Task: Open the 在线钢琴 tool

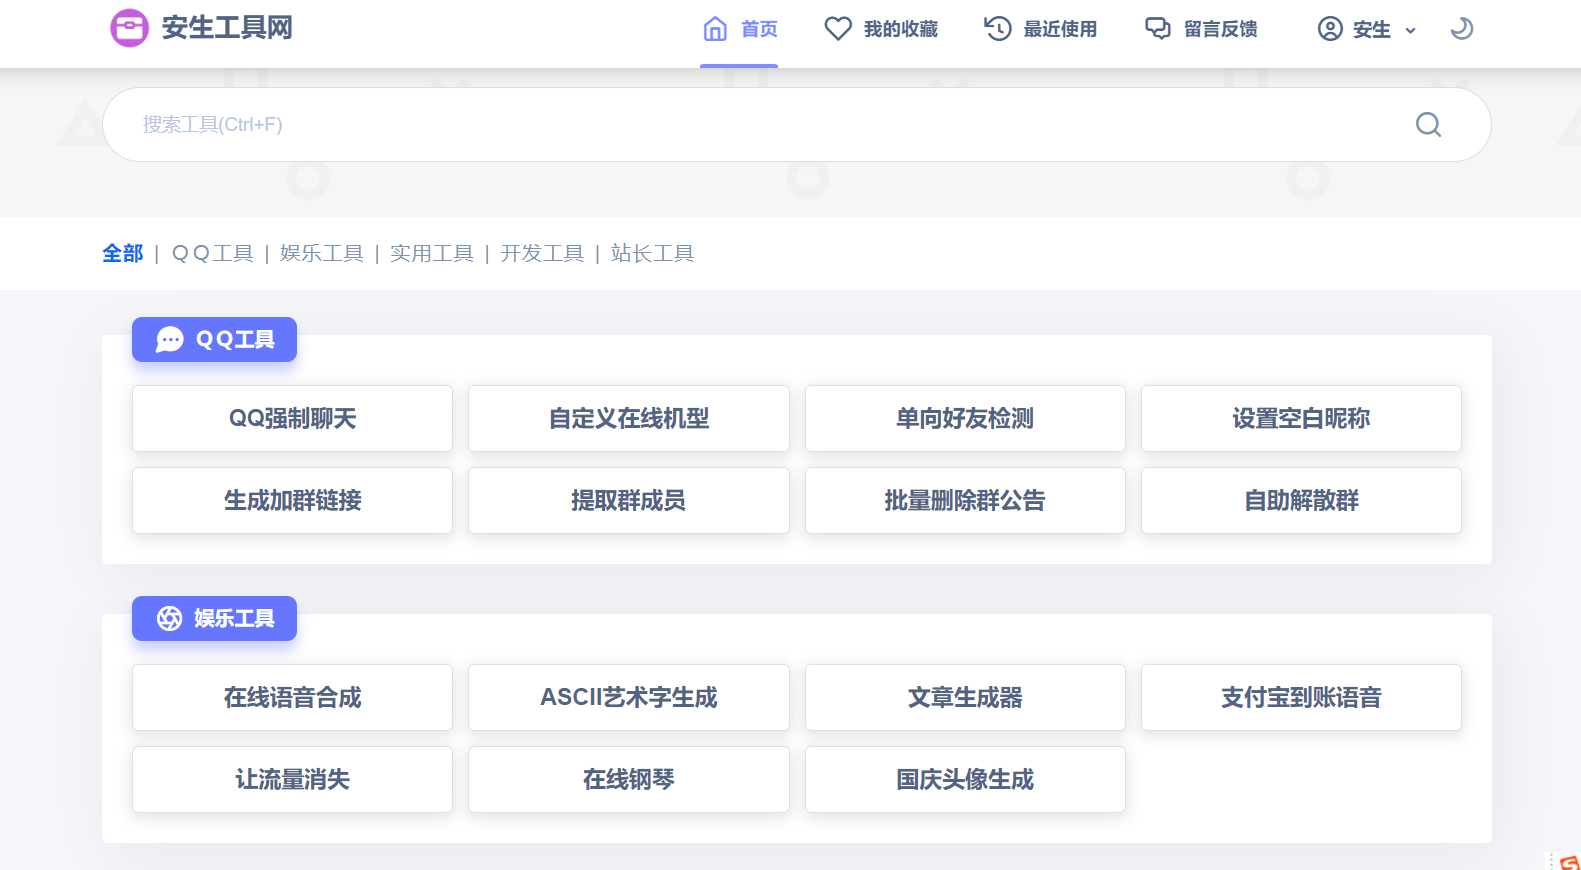Action: coord(629,779)
